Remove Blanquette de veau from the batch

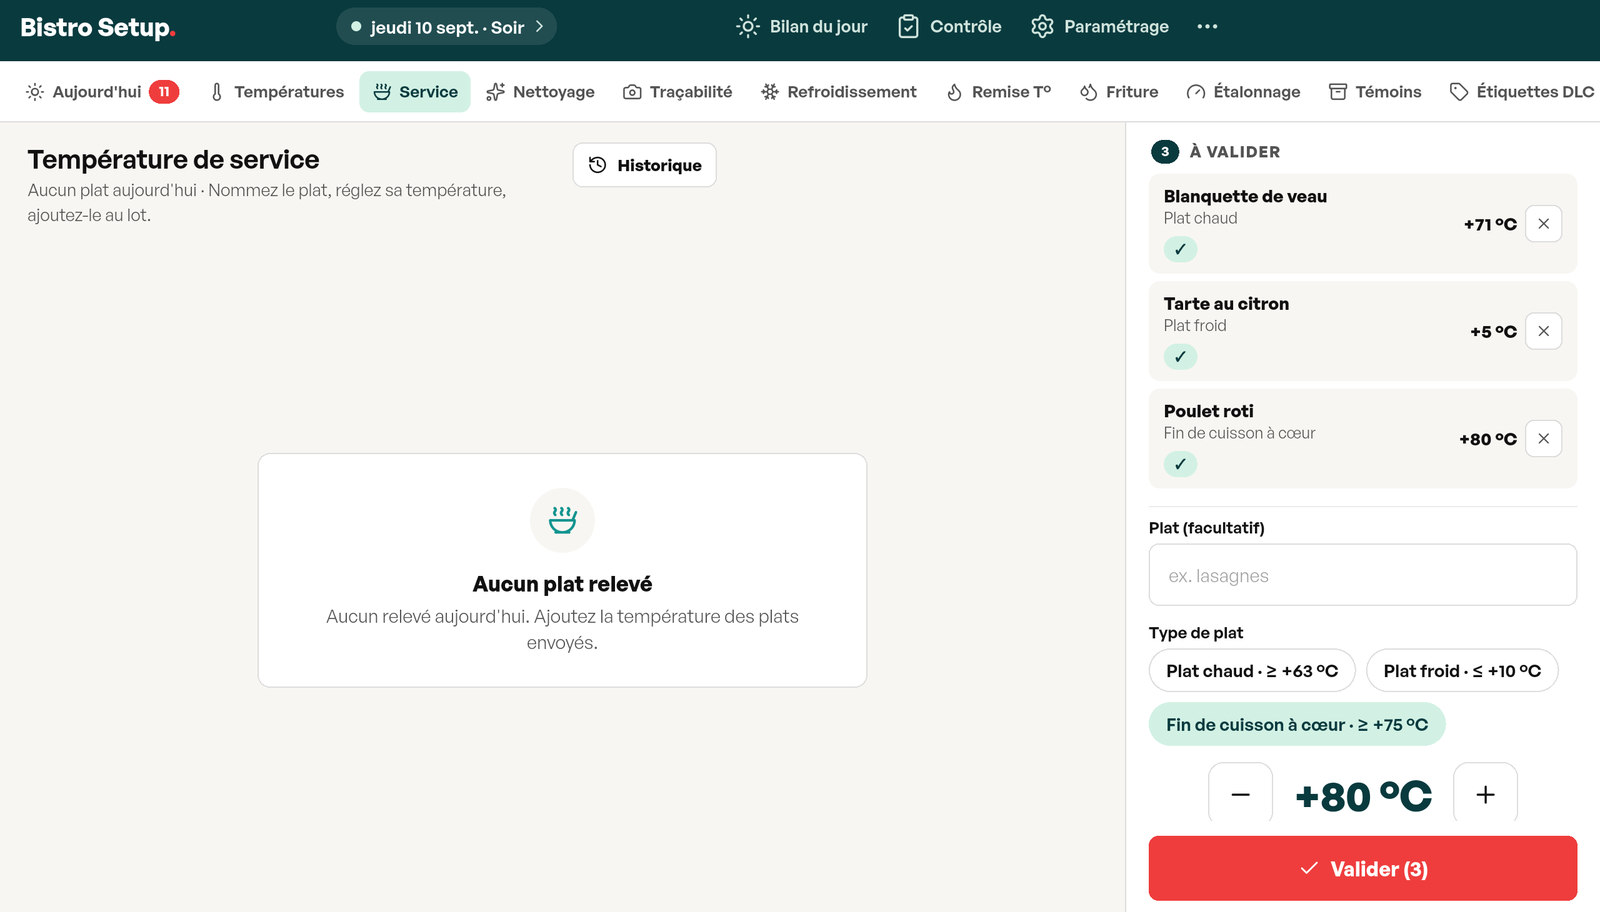[1543, 224]
